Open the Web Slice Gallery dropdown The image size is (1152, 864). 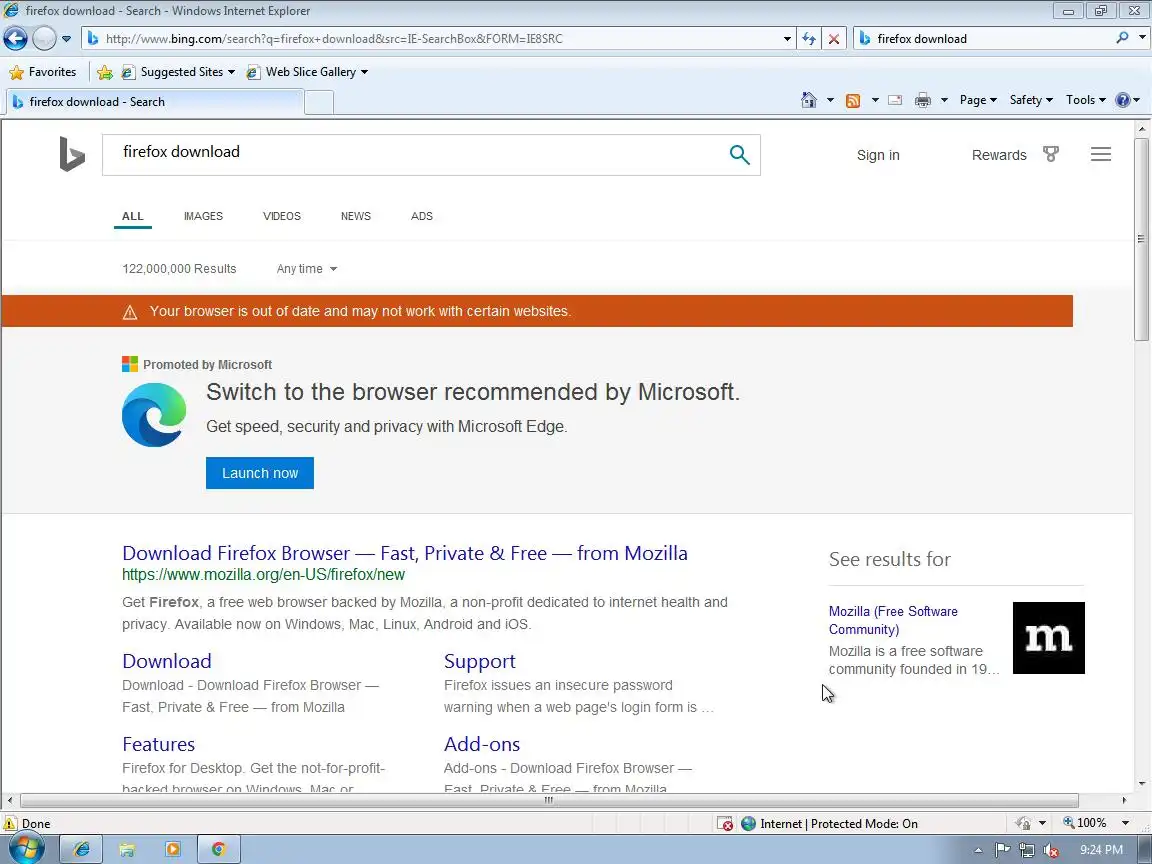(307, 72)
